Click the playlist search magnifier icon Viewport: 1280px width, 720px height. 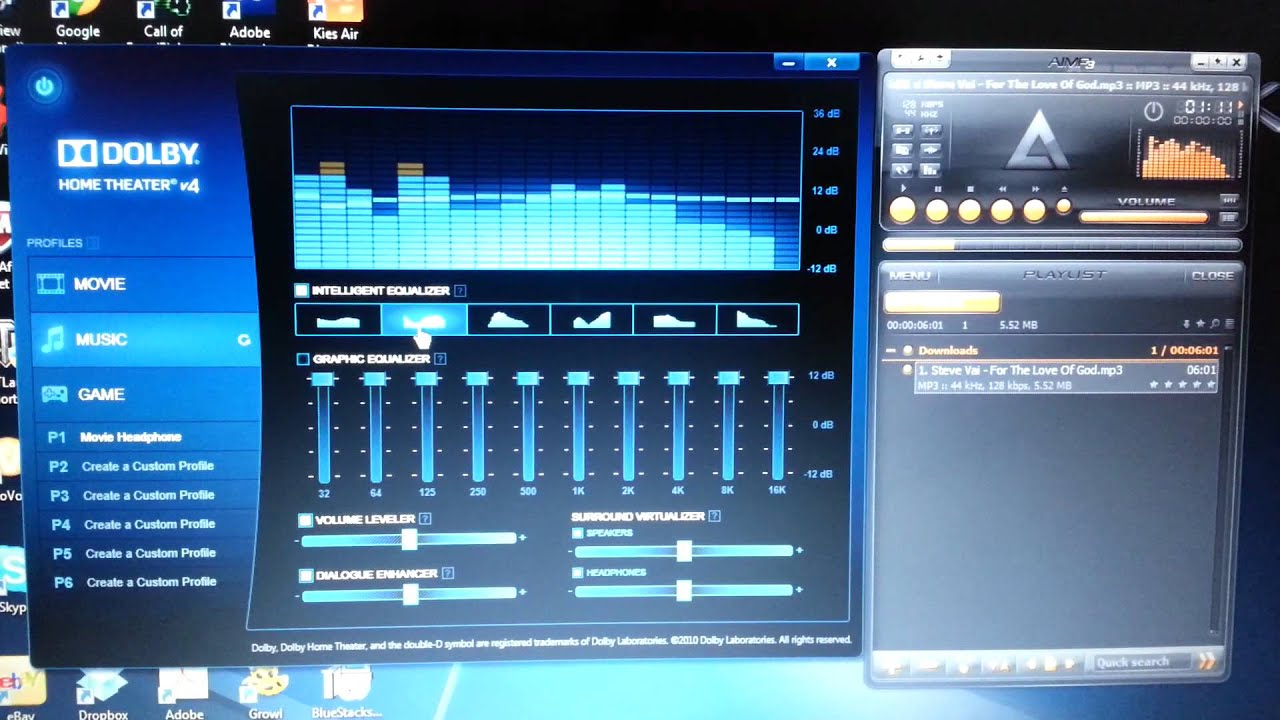[x=1214, y=324]
